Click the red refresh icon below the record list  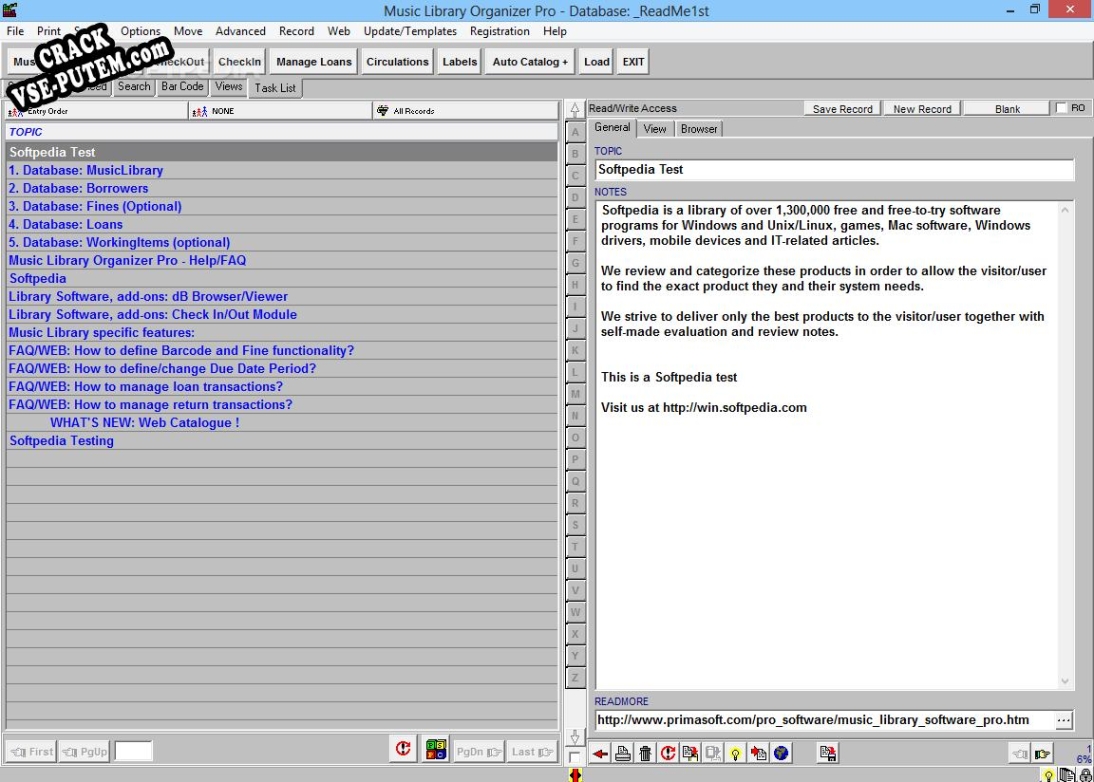pos(403,750)
